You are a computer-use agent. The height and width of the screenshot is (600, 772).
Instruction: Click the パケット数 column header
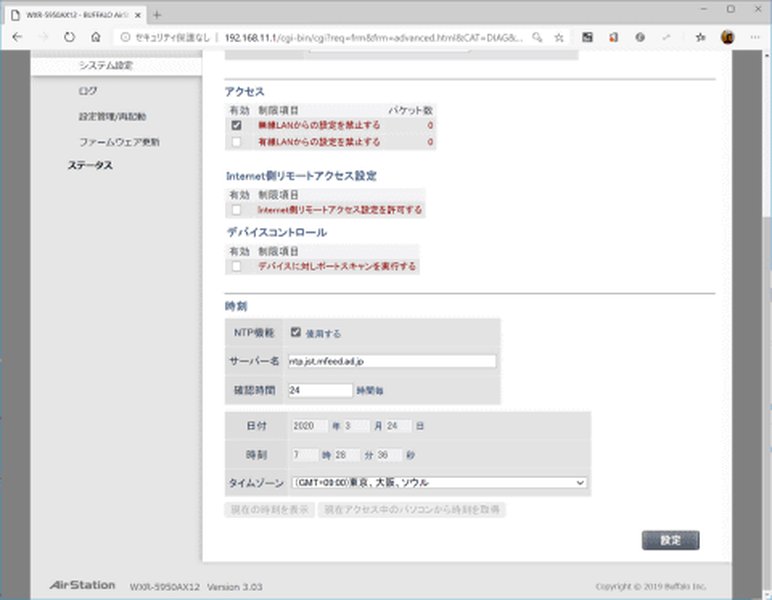click(411, 110)
